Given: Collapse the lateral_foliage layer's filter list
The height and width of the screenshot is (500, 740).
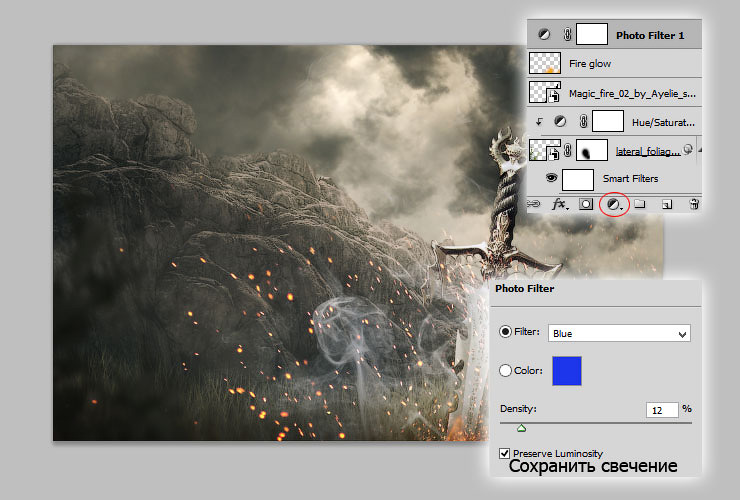Looking at the screenshot, I should [699, 150].
